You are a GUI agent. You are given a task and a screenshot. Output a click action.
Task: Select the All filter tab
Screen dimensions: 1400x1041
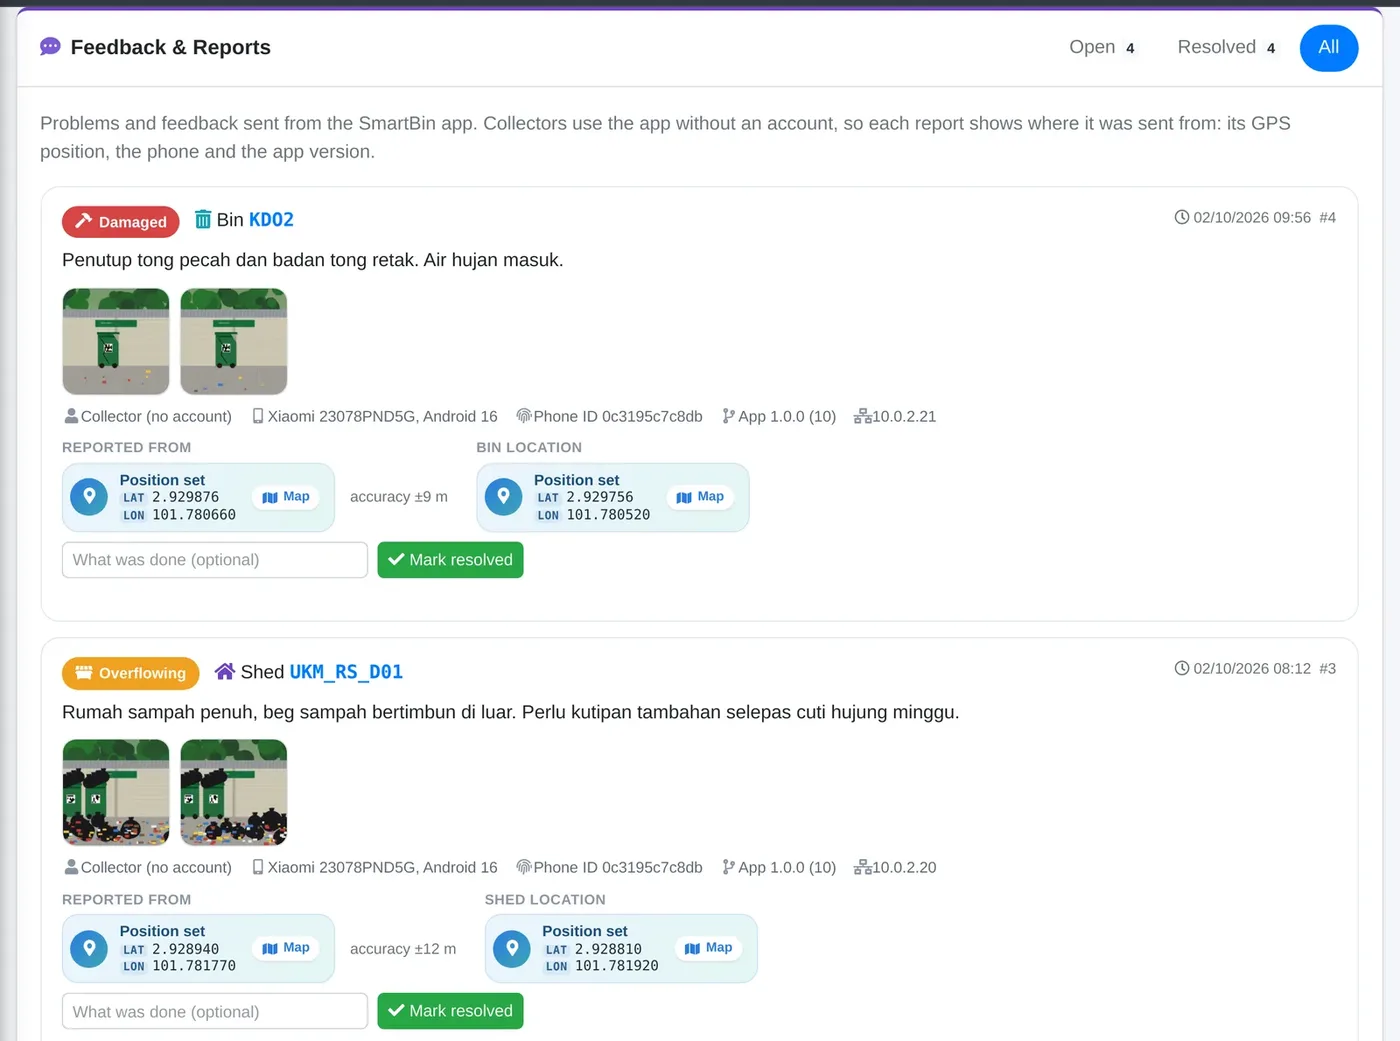click(1328, 47)
